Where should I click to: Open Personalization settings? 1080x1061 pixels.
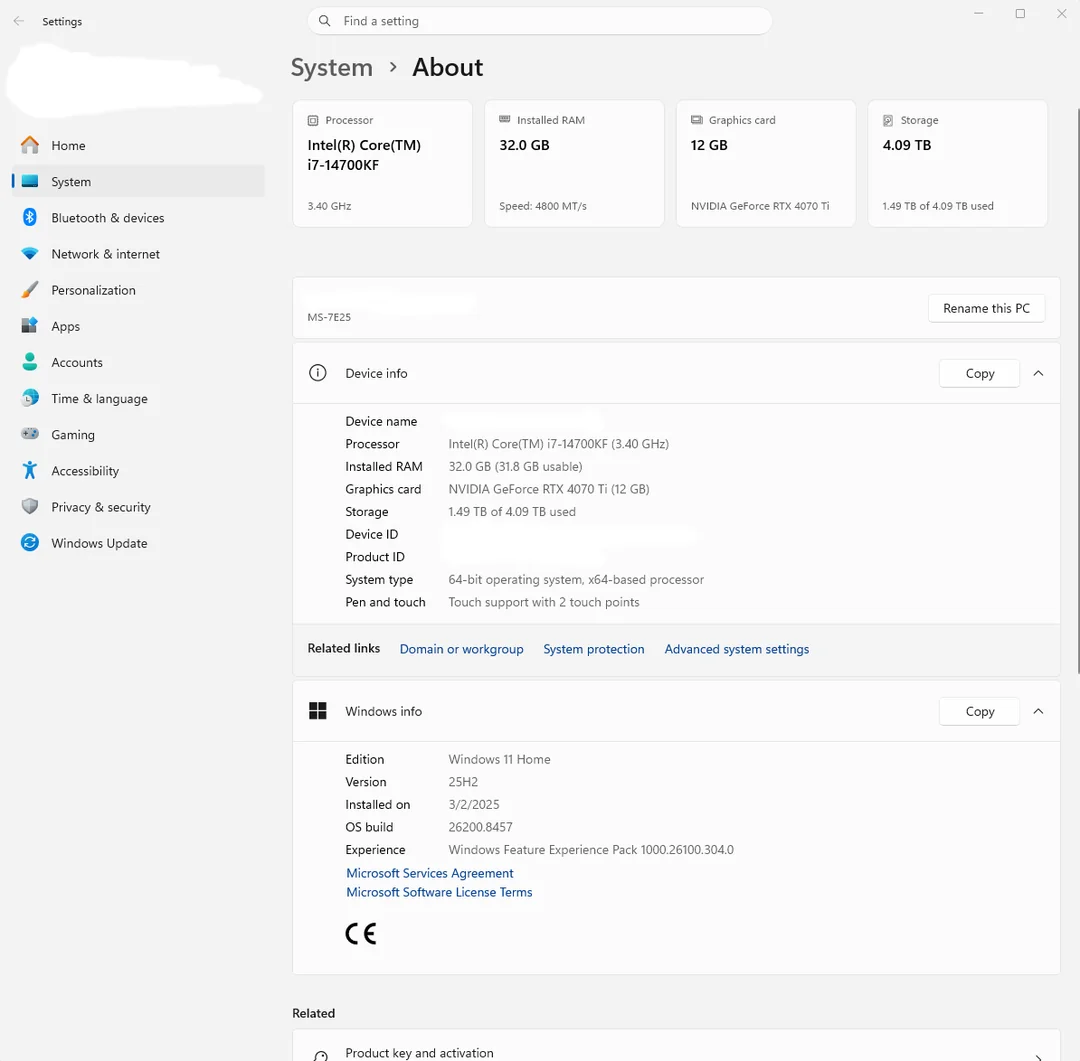(138, 290)
